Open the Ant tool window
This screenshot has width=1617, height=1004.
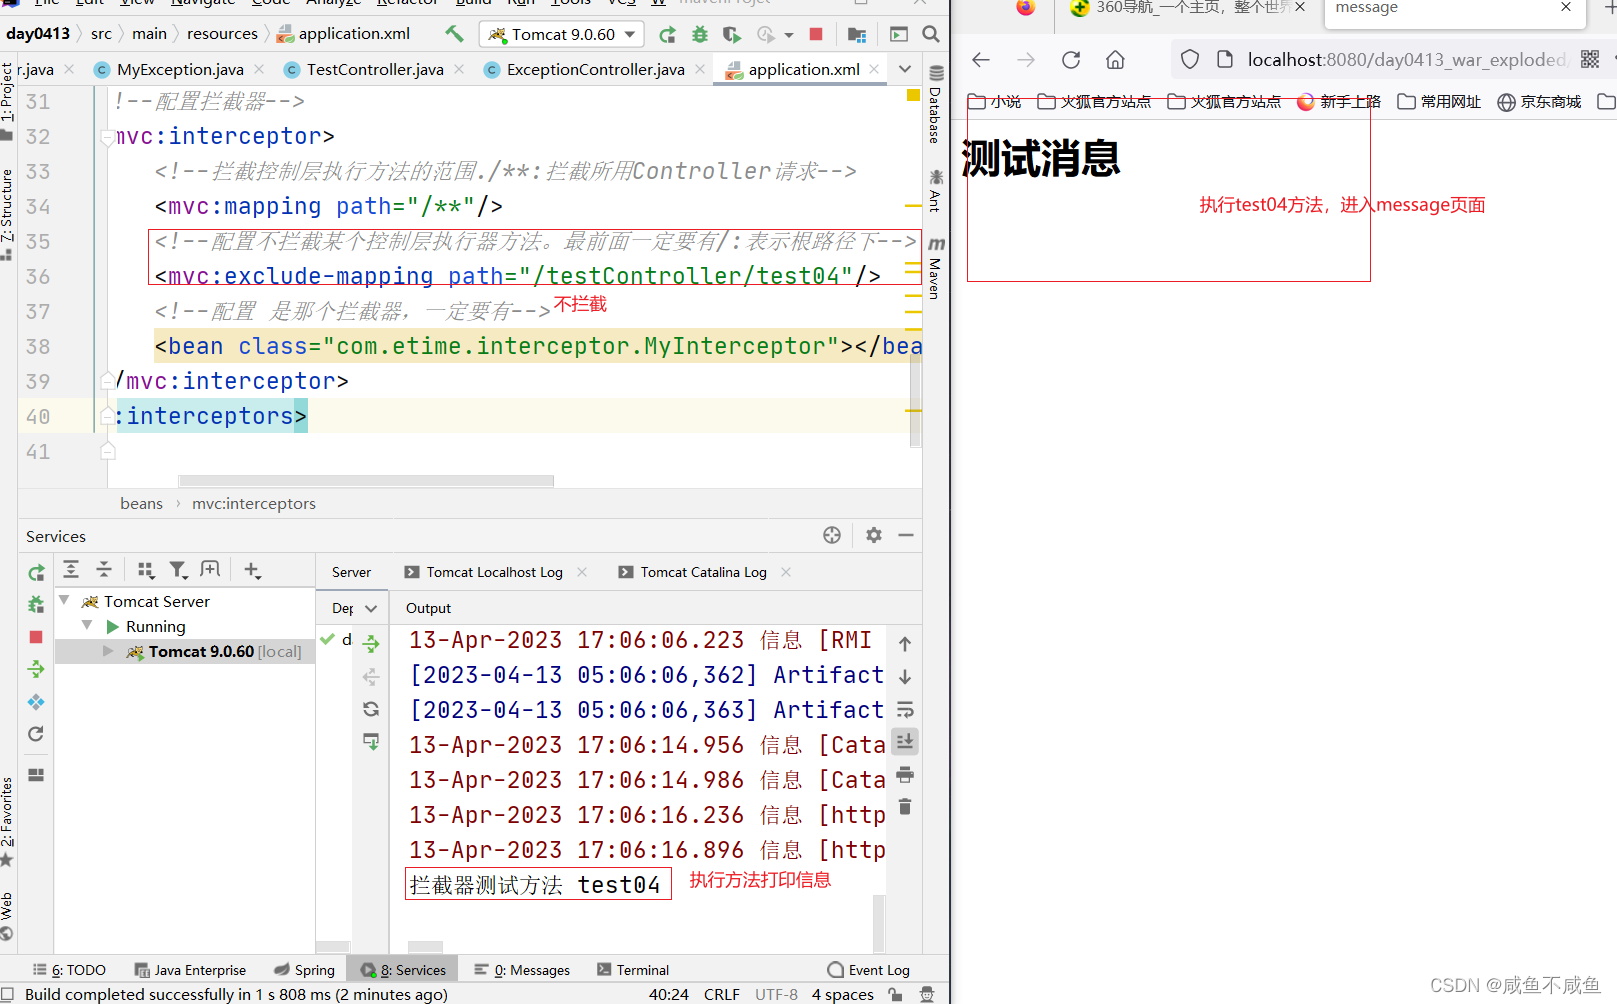click(x=936, y=190)
